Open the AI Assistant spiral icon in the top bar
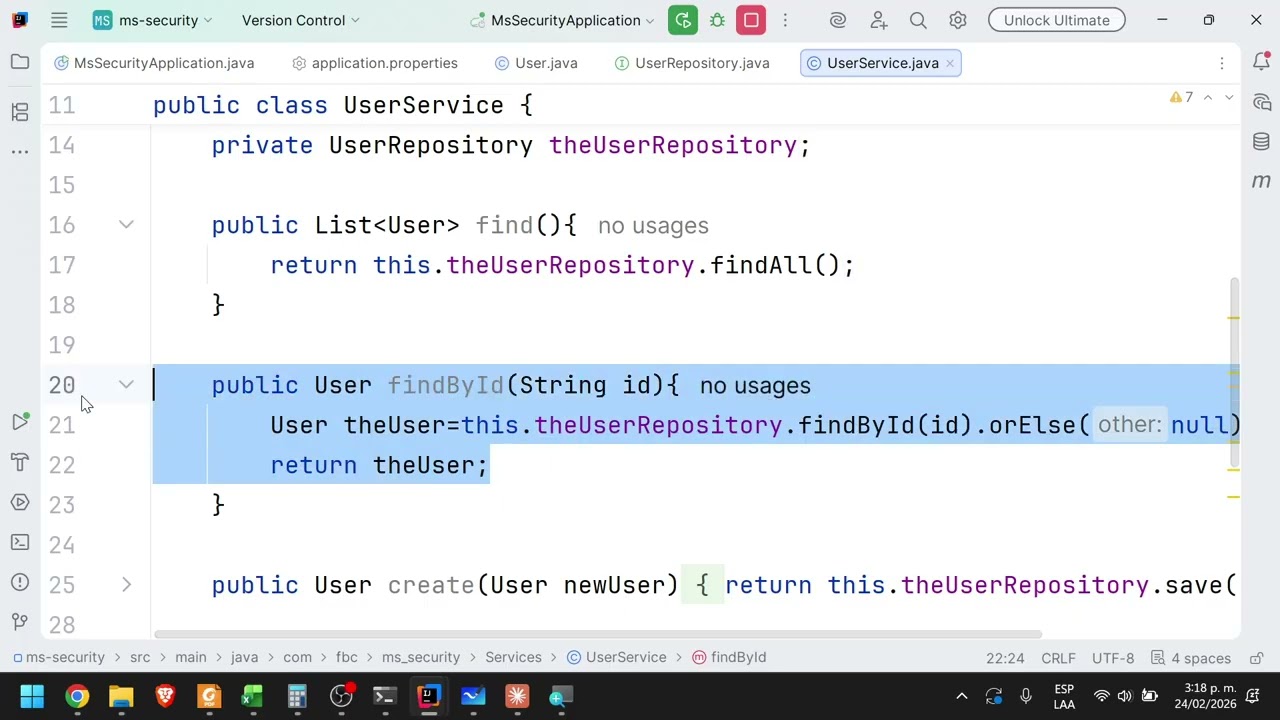1280x720 pixels. 838,20
